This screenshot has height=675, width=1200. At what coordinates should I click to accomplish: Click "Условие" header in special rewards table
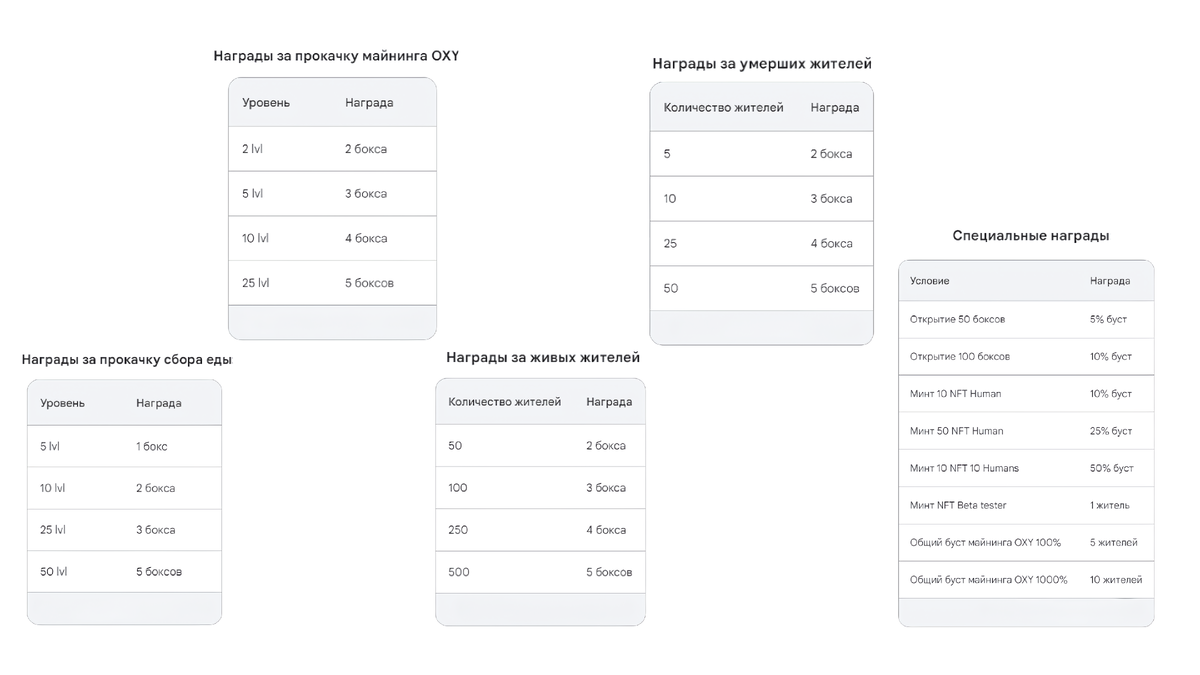[930, 281]
